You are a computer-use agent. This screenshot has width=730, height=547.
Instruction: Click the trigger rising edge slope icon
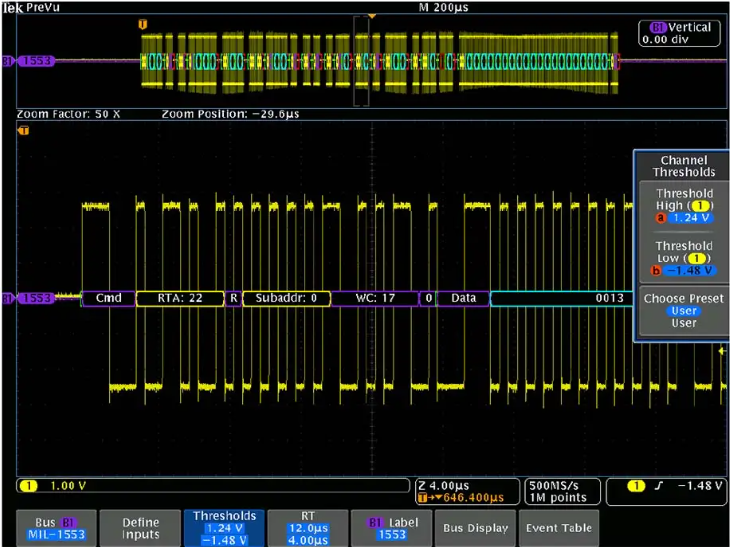(658, 486)
